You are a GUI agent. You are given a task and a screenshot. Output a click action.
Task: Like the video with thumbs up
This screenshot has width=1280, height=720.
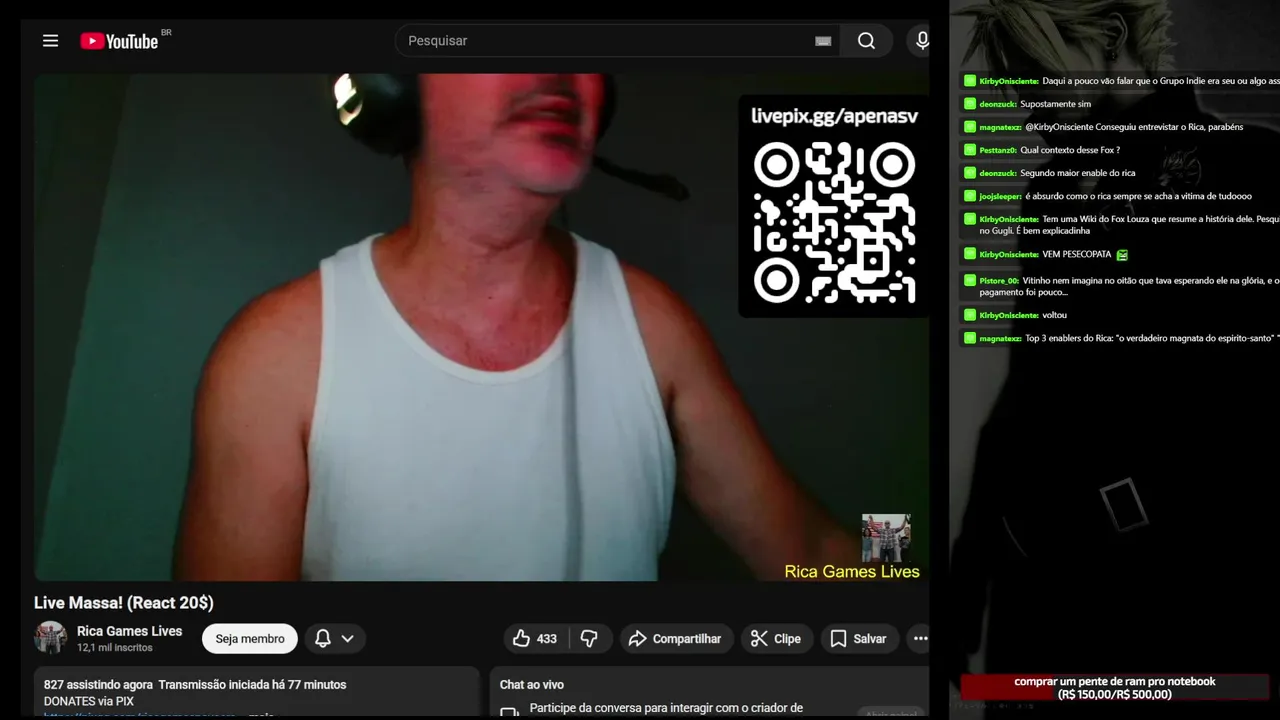pos(536,638)
